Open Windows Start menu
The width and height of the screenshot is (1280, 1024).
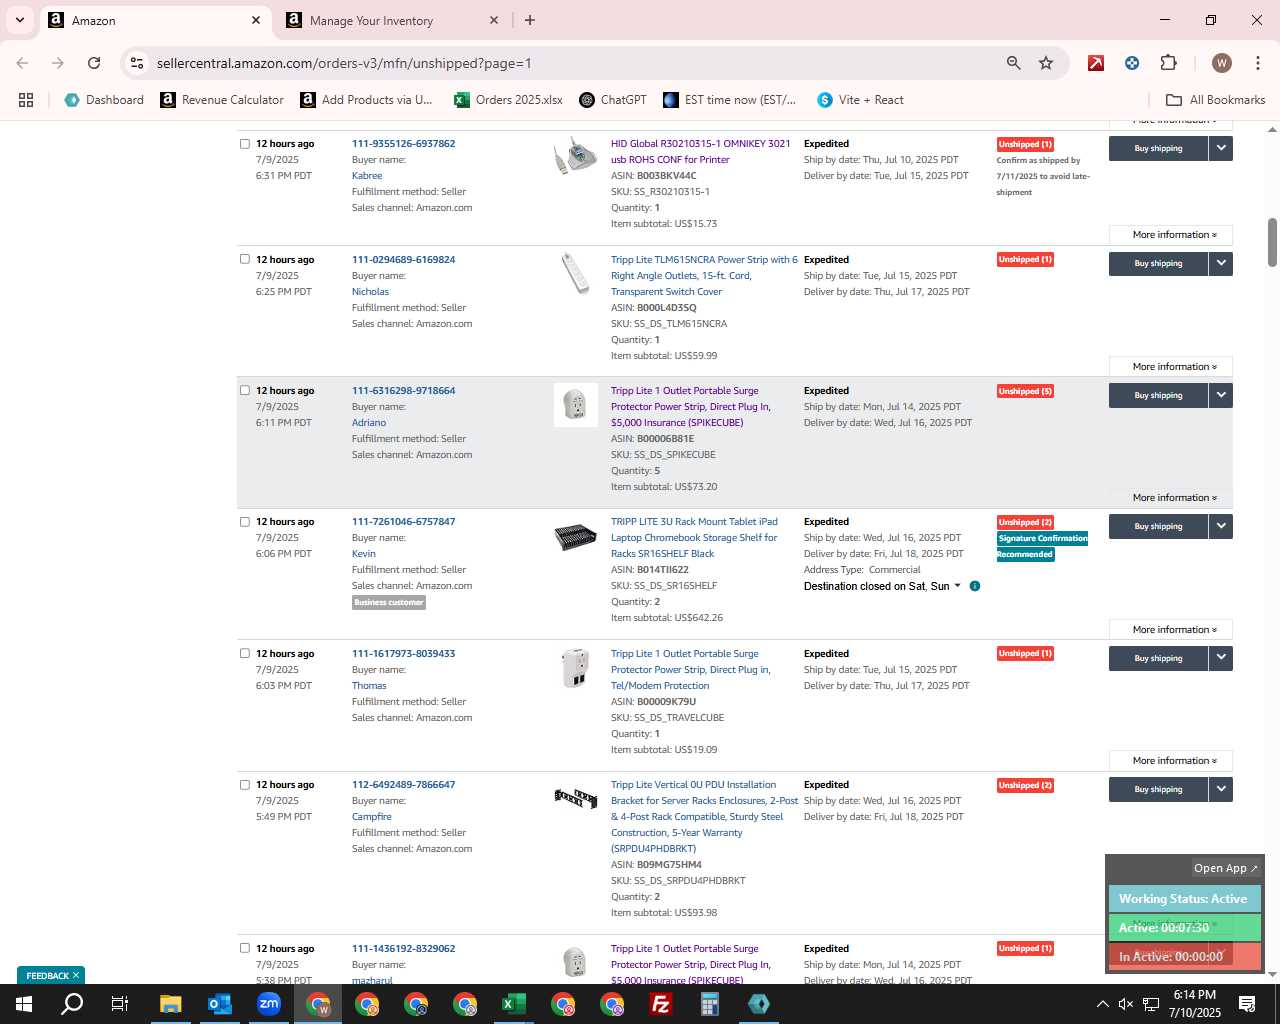point(24,1004)
